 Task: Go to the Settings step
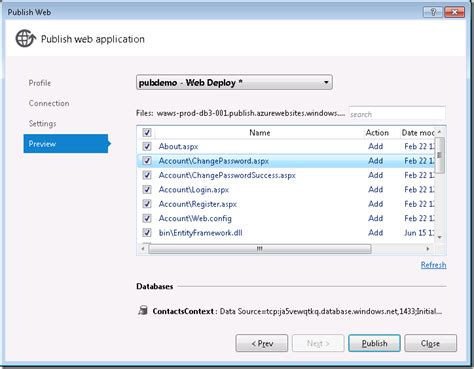click(42, 124)
